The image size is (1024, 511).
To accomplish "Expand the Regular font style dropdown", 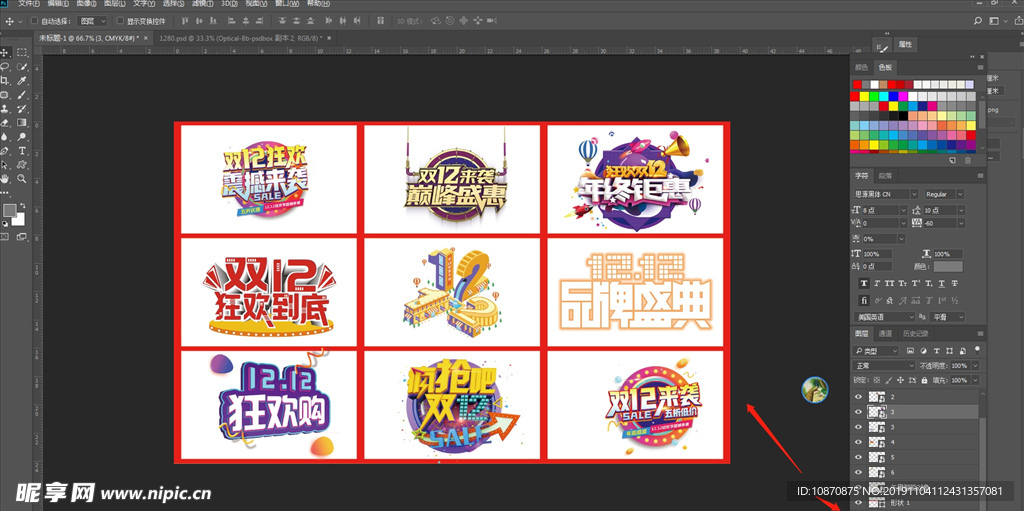I will (x=944, y=193).
